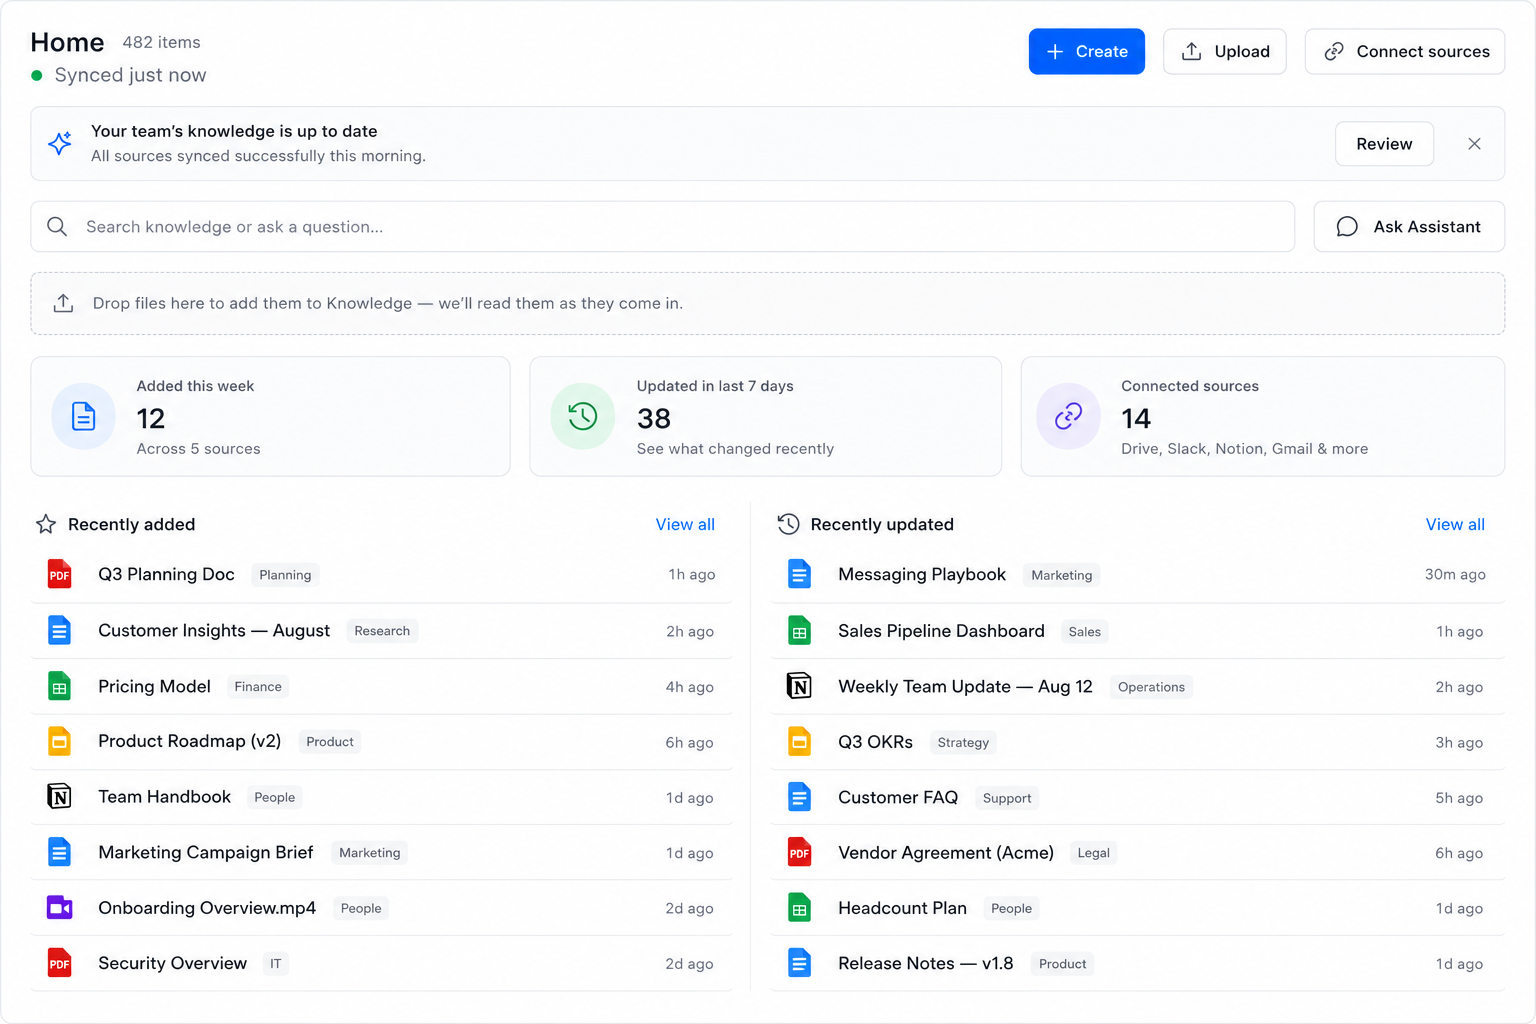Click the Planning tag on Q3 Planning Doc

pos(285,575)
